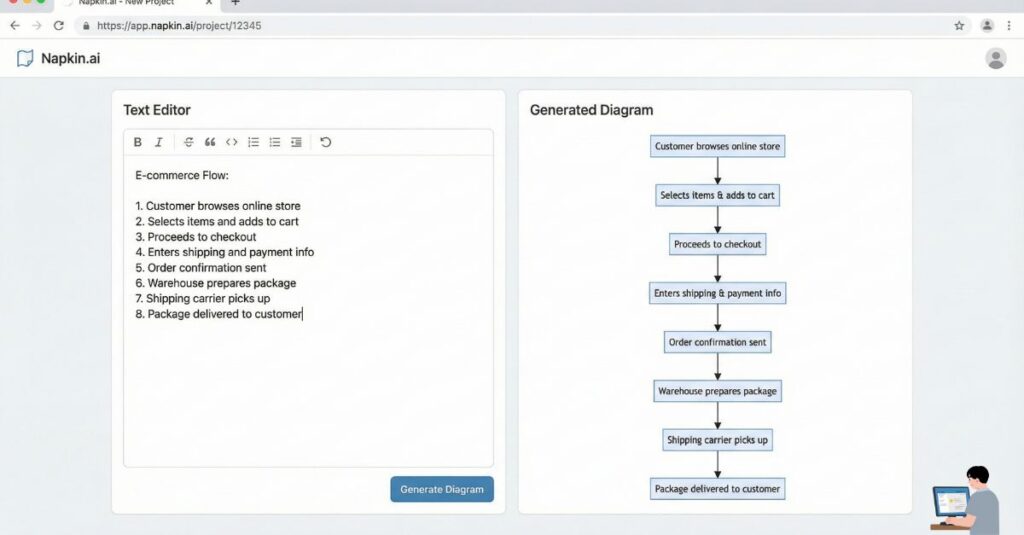Toggle bold formatting in the text editor
Screen dimensions: 1024x535
point(138,142)
